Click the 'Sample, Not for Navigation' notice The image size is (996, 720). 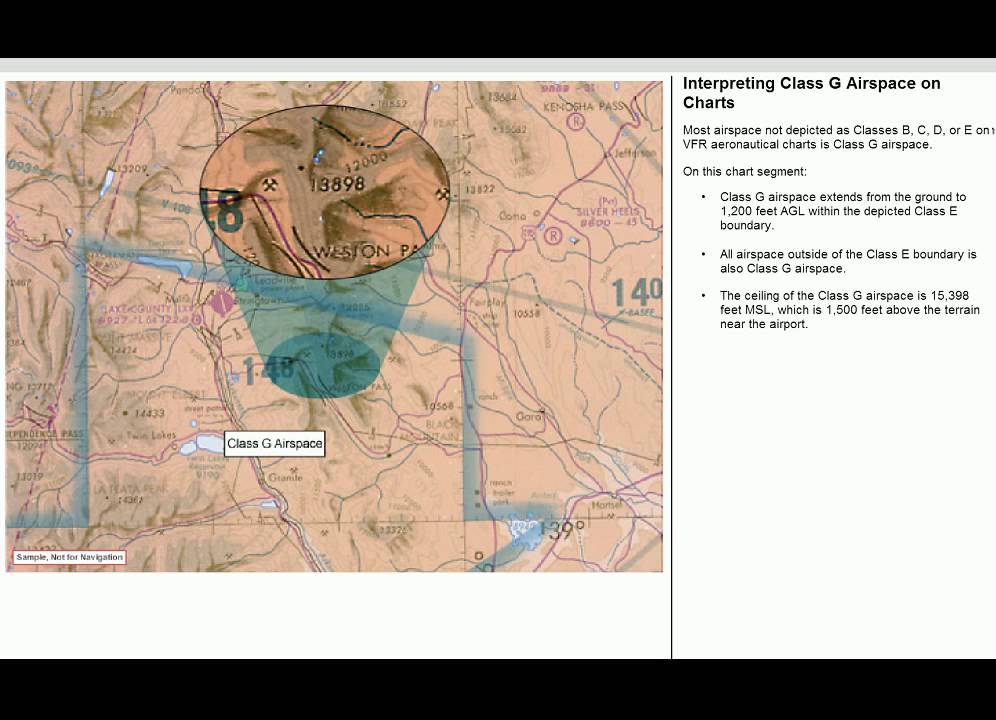70,557
